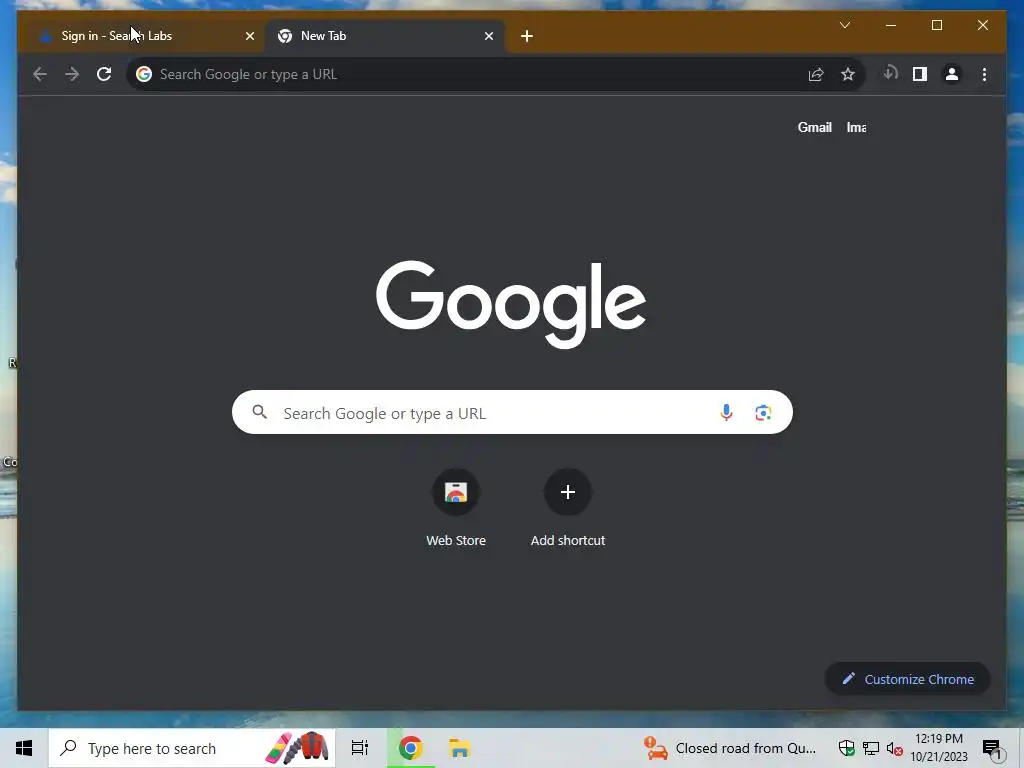Click the Google logo on the page
Screen dimensions: 1024x768
pos(511,304)
